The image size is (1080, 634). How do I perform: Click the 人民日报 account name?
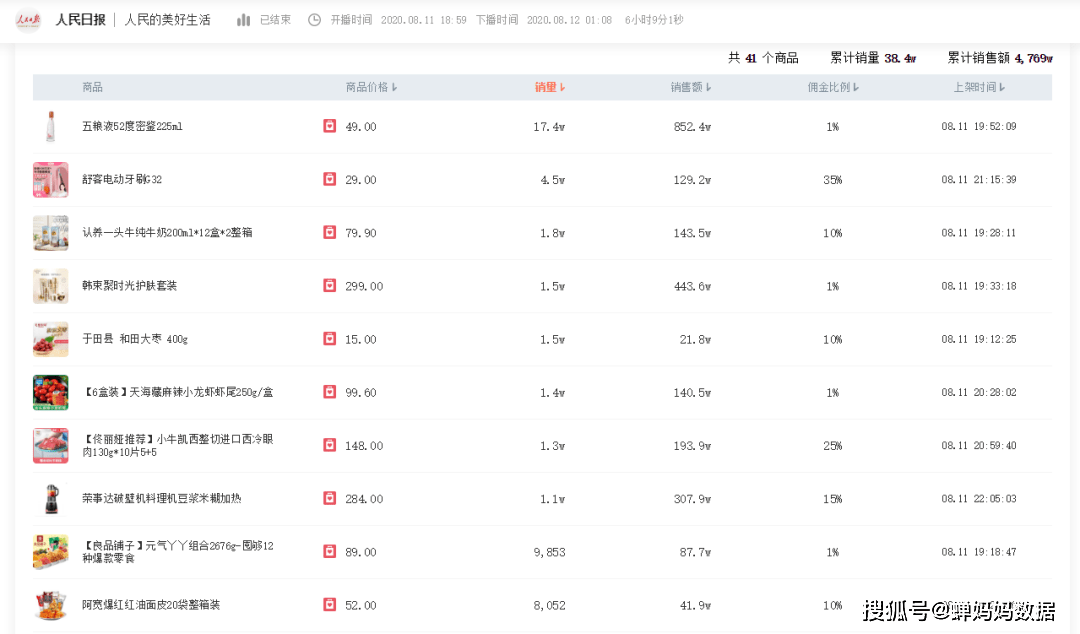pos(81,20)
